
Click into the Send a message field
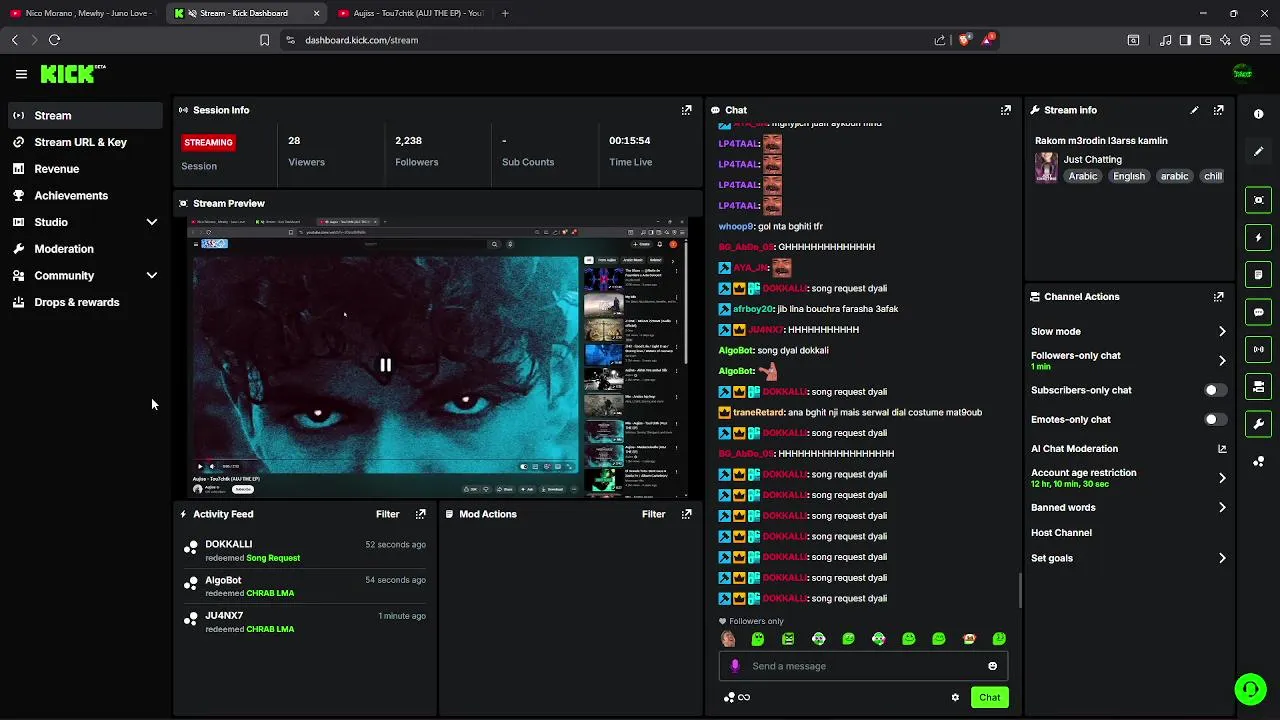tap(862, 666)
